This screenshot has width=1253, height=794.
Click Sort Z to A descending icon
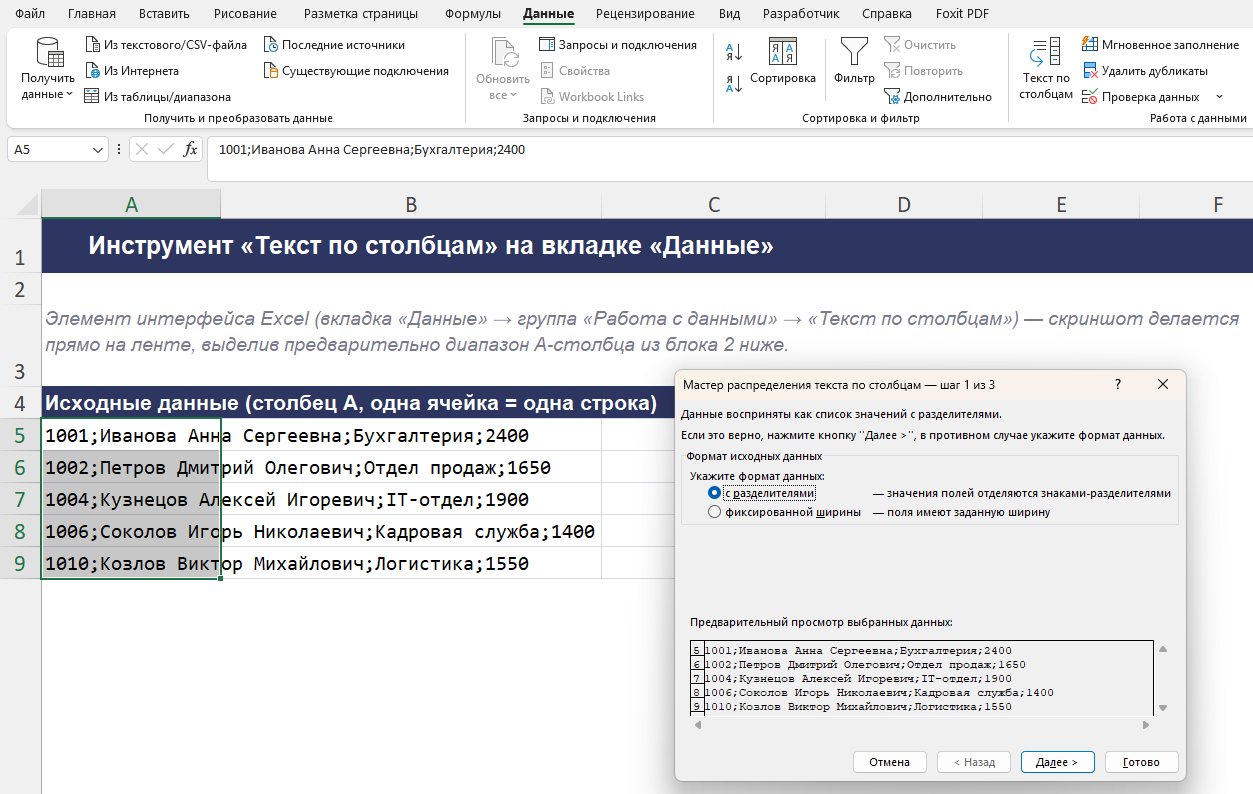(x=733, y=84)
